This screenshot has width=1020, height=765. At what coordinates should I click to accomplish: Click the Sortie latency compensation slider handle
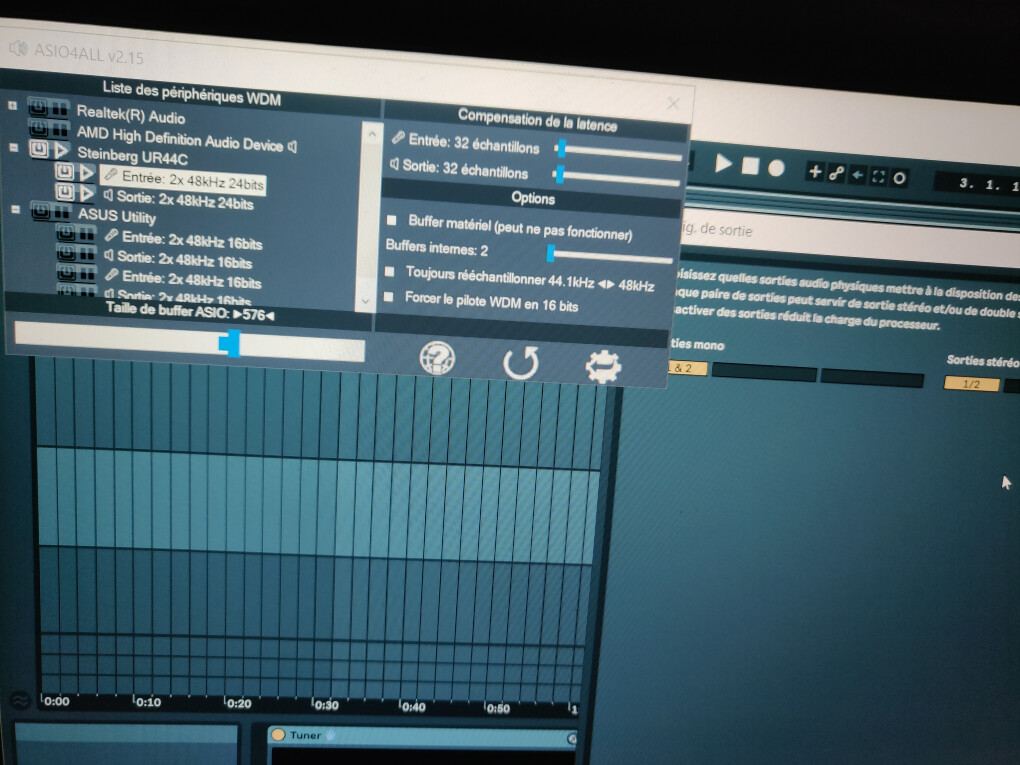point(559,174)
